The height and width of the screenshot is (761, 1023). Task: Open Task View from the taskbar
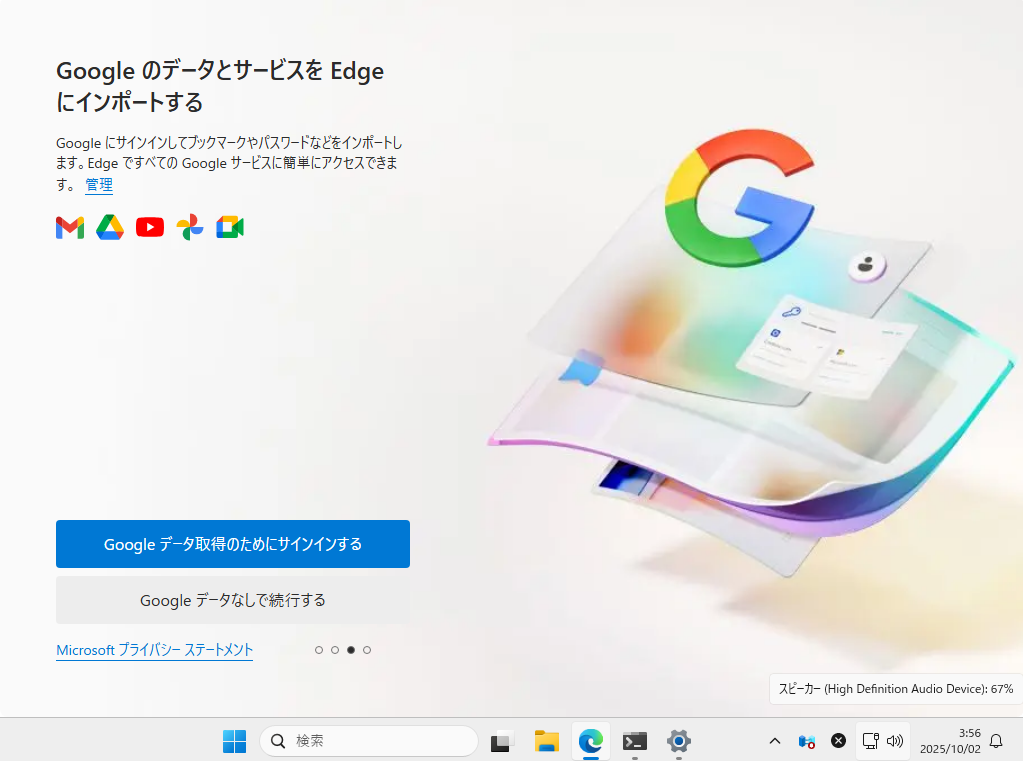[501, 741]
